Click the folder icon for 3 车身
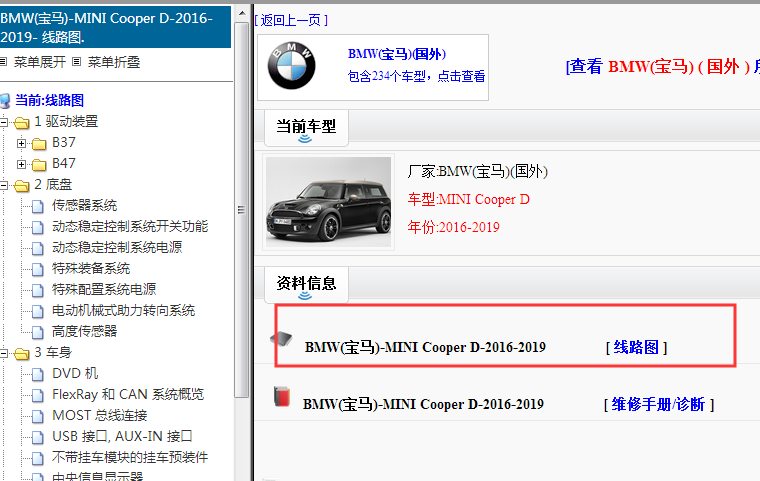This screenshot has width=760, height=481. [x=21, y=353]
